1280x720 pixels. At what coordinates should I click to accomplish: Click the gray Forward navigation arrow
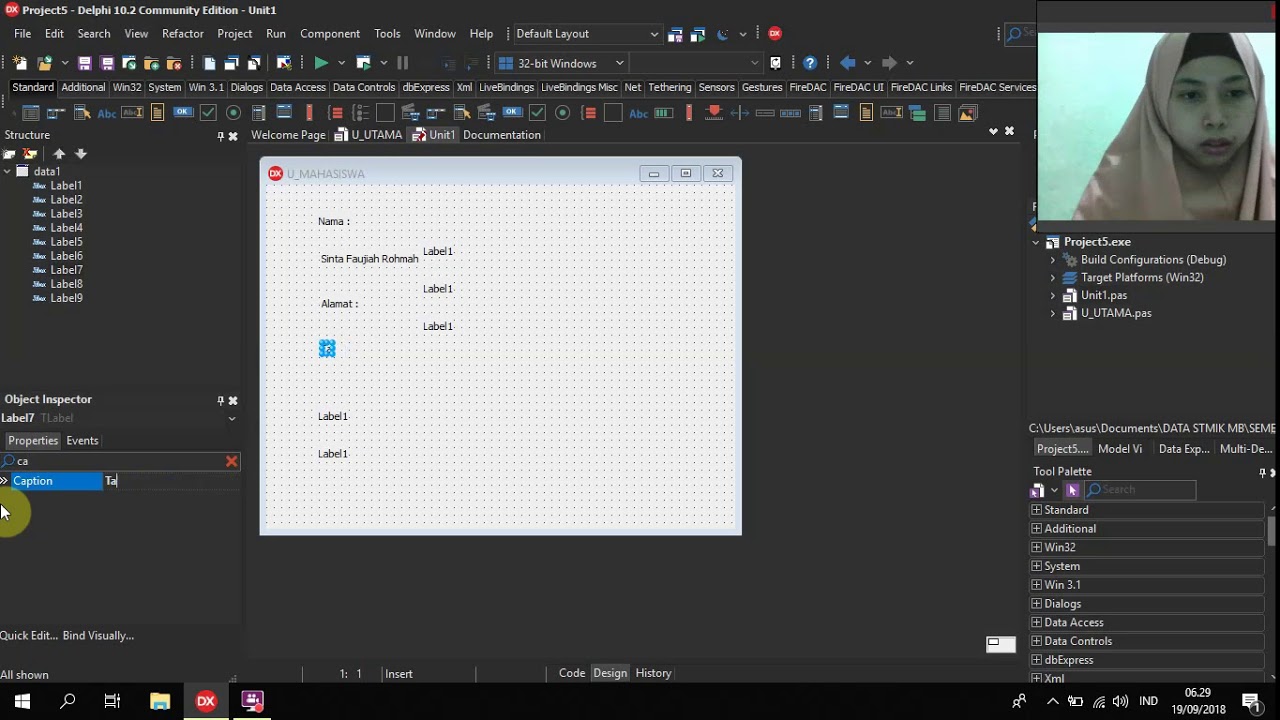(889, 63)
